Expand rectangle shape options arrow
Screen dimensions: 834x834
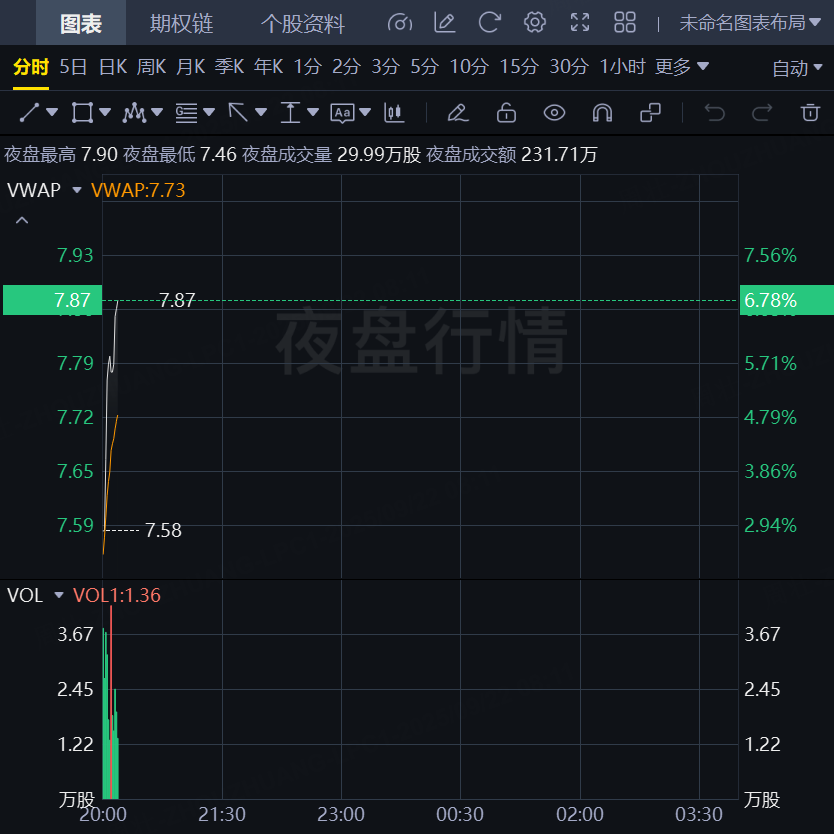coord(105,112)
